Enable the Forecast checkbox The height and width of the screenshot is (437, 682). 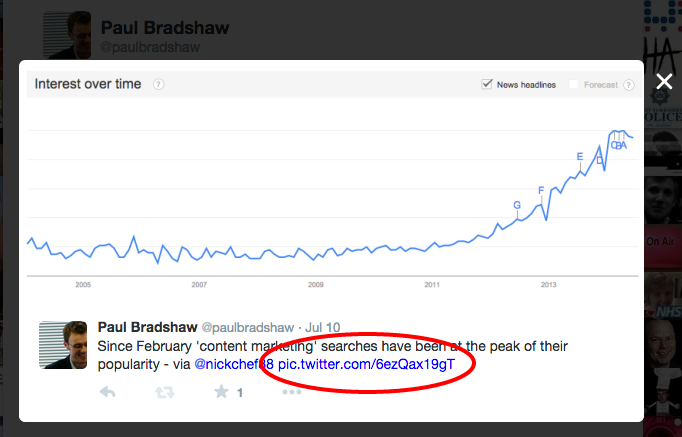pos(574,85)
